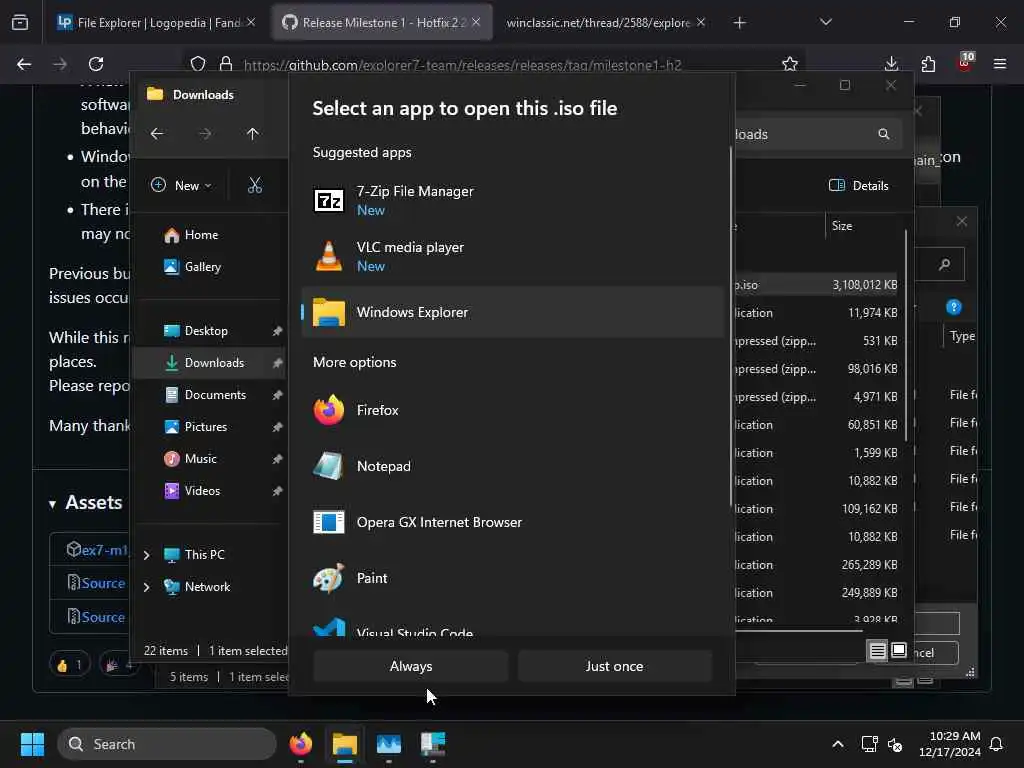Click the taskbar Search box
1024x768 pixels.
167,744
